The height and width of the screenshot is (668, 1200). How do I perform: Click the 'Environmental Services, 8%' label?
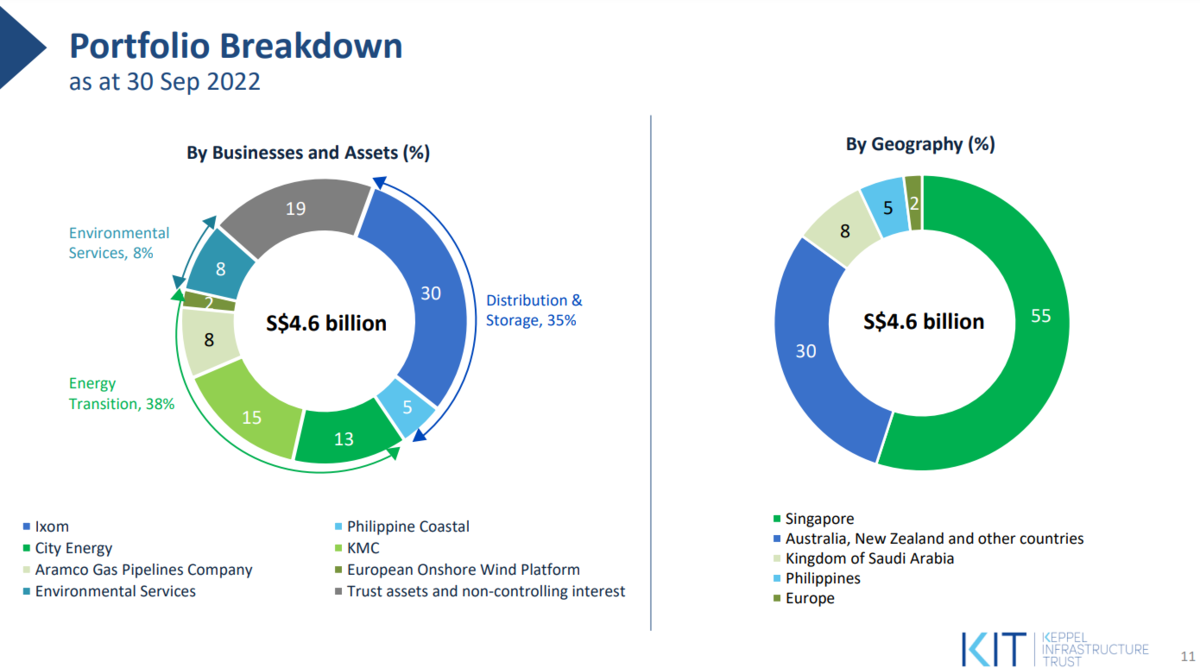119,243
